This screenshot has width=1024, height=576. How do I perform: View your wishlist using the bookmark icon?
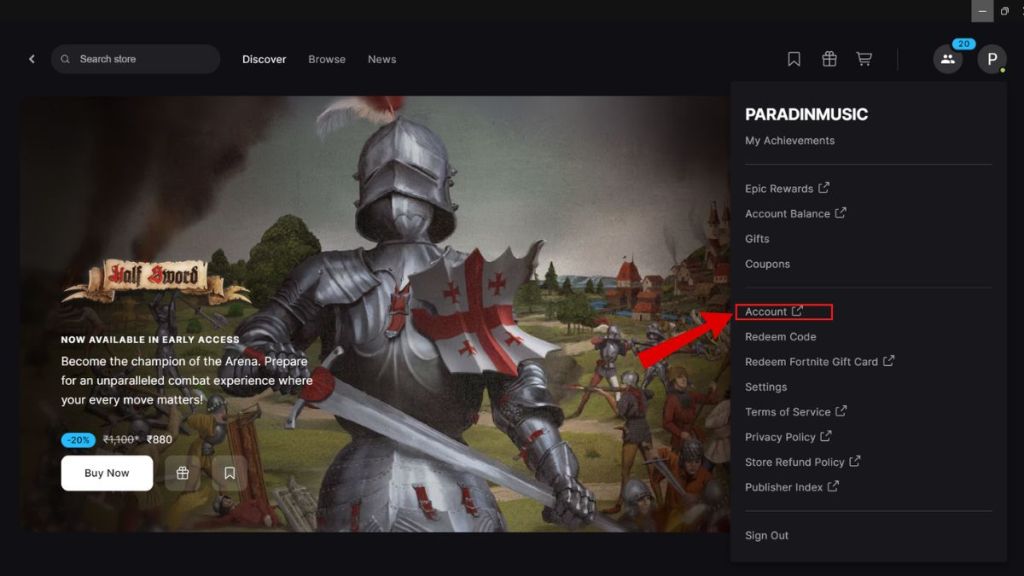(x=793, y=58)
